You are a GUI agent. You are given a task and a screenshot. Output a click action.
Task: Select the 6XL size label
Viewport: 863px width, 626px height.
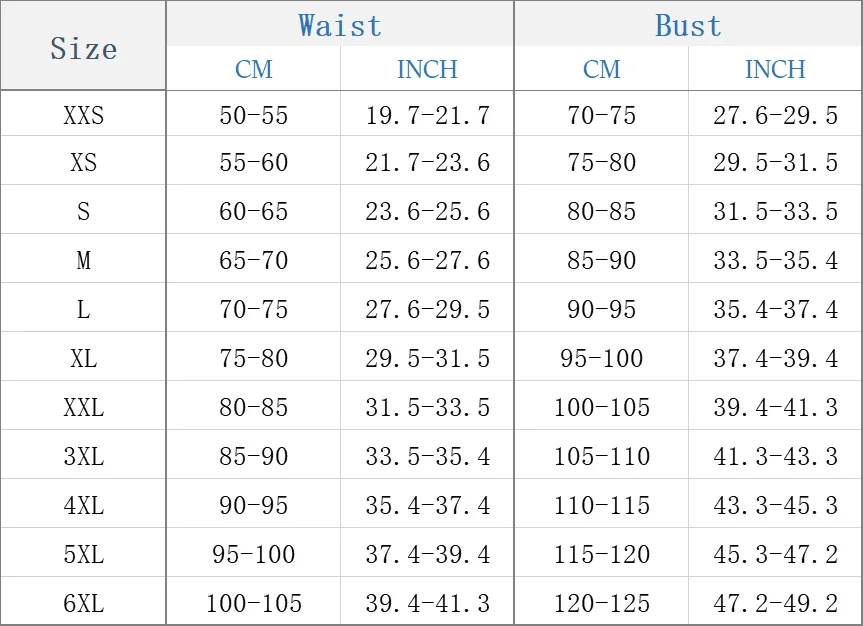coord(83,603)
